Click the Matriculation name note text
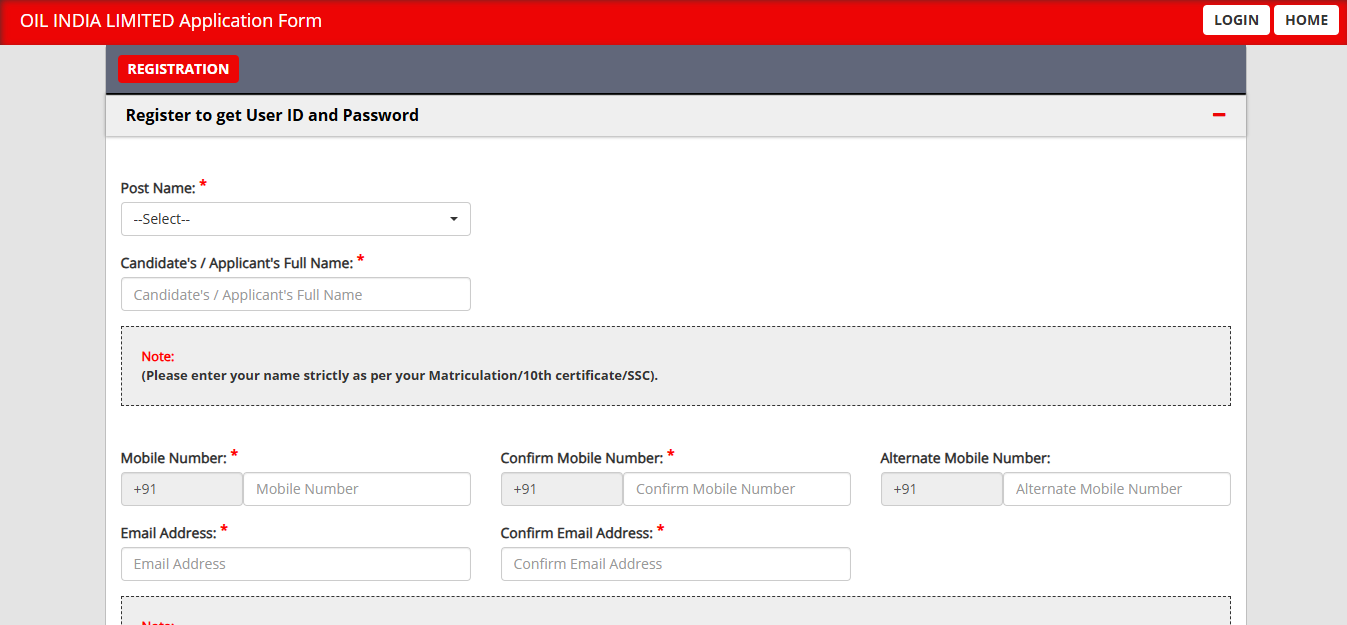 (399, 376)
